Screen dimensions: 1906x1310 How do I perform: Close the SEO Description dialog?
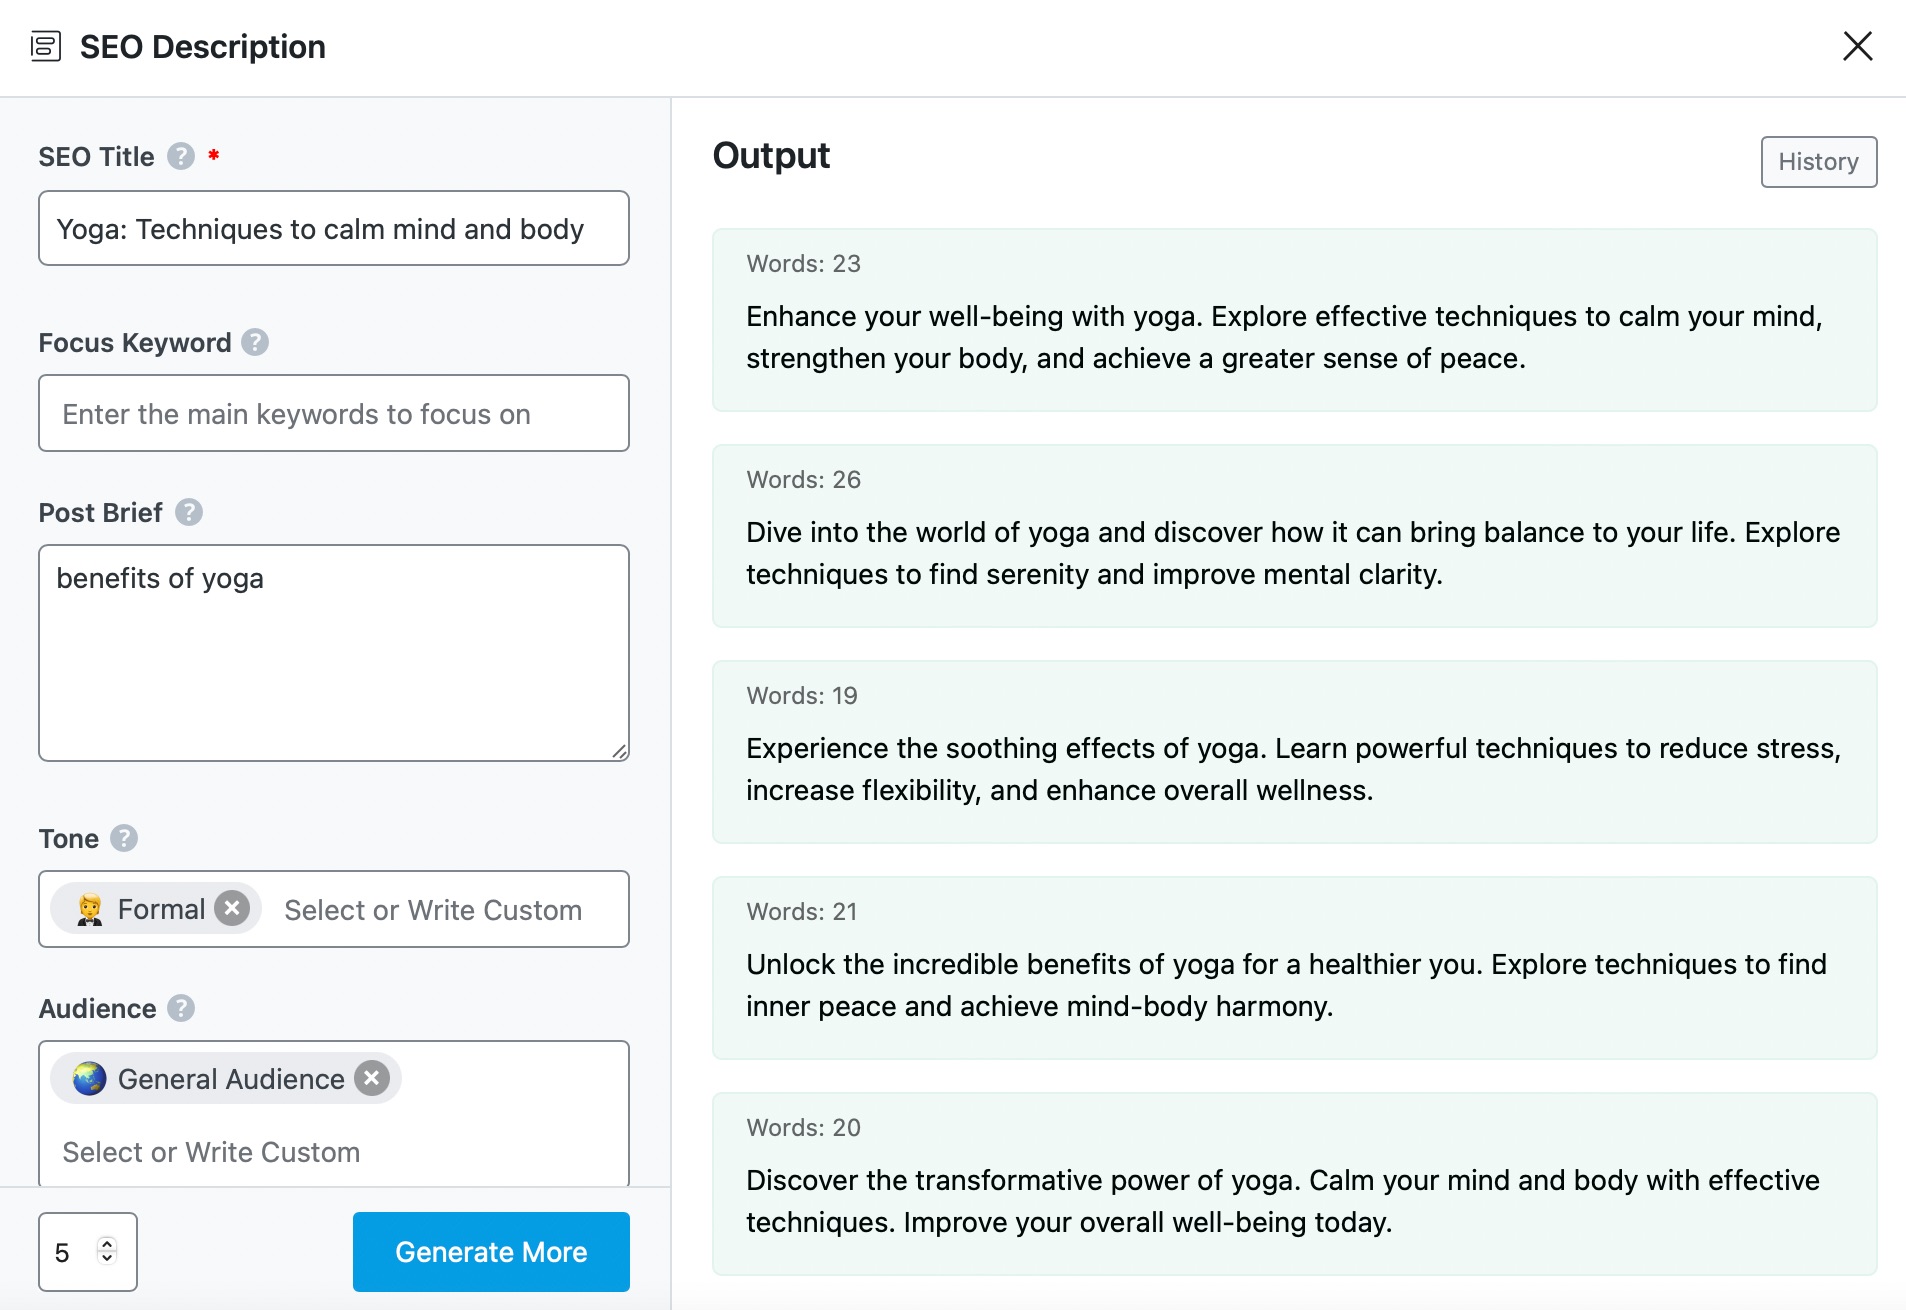coord(1857,46)
